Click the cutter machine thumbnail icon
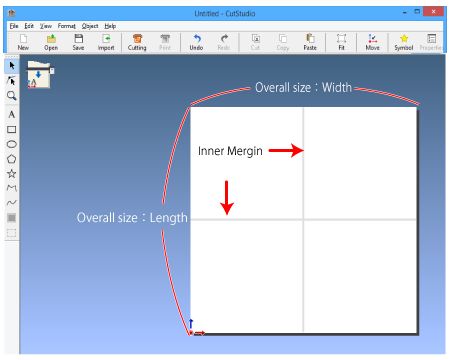The image size is (450, 360). point(40,75)
